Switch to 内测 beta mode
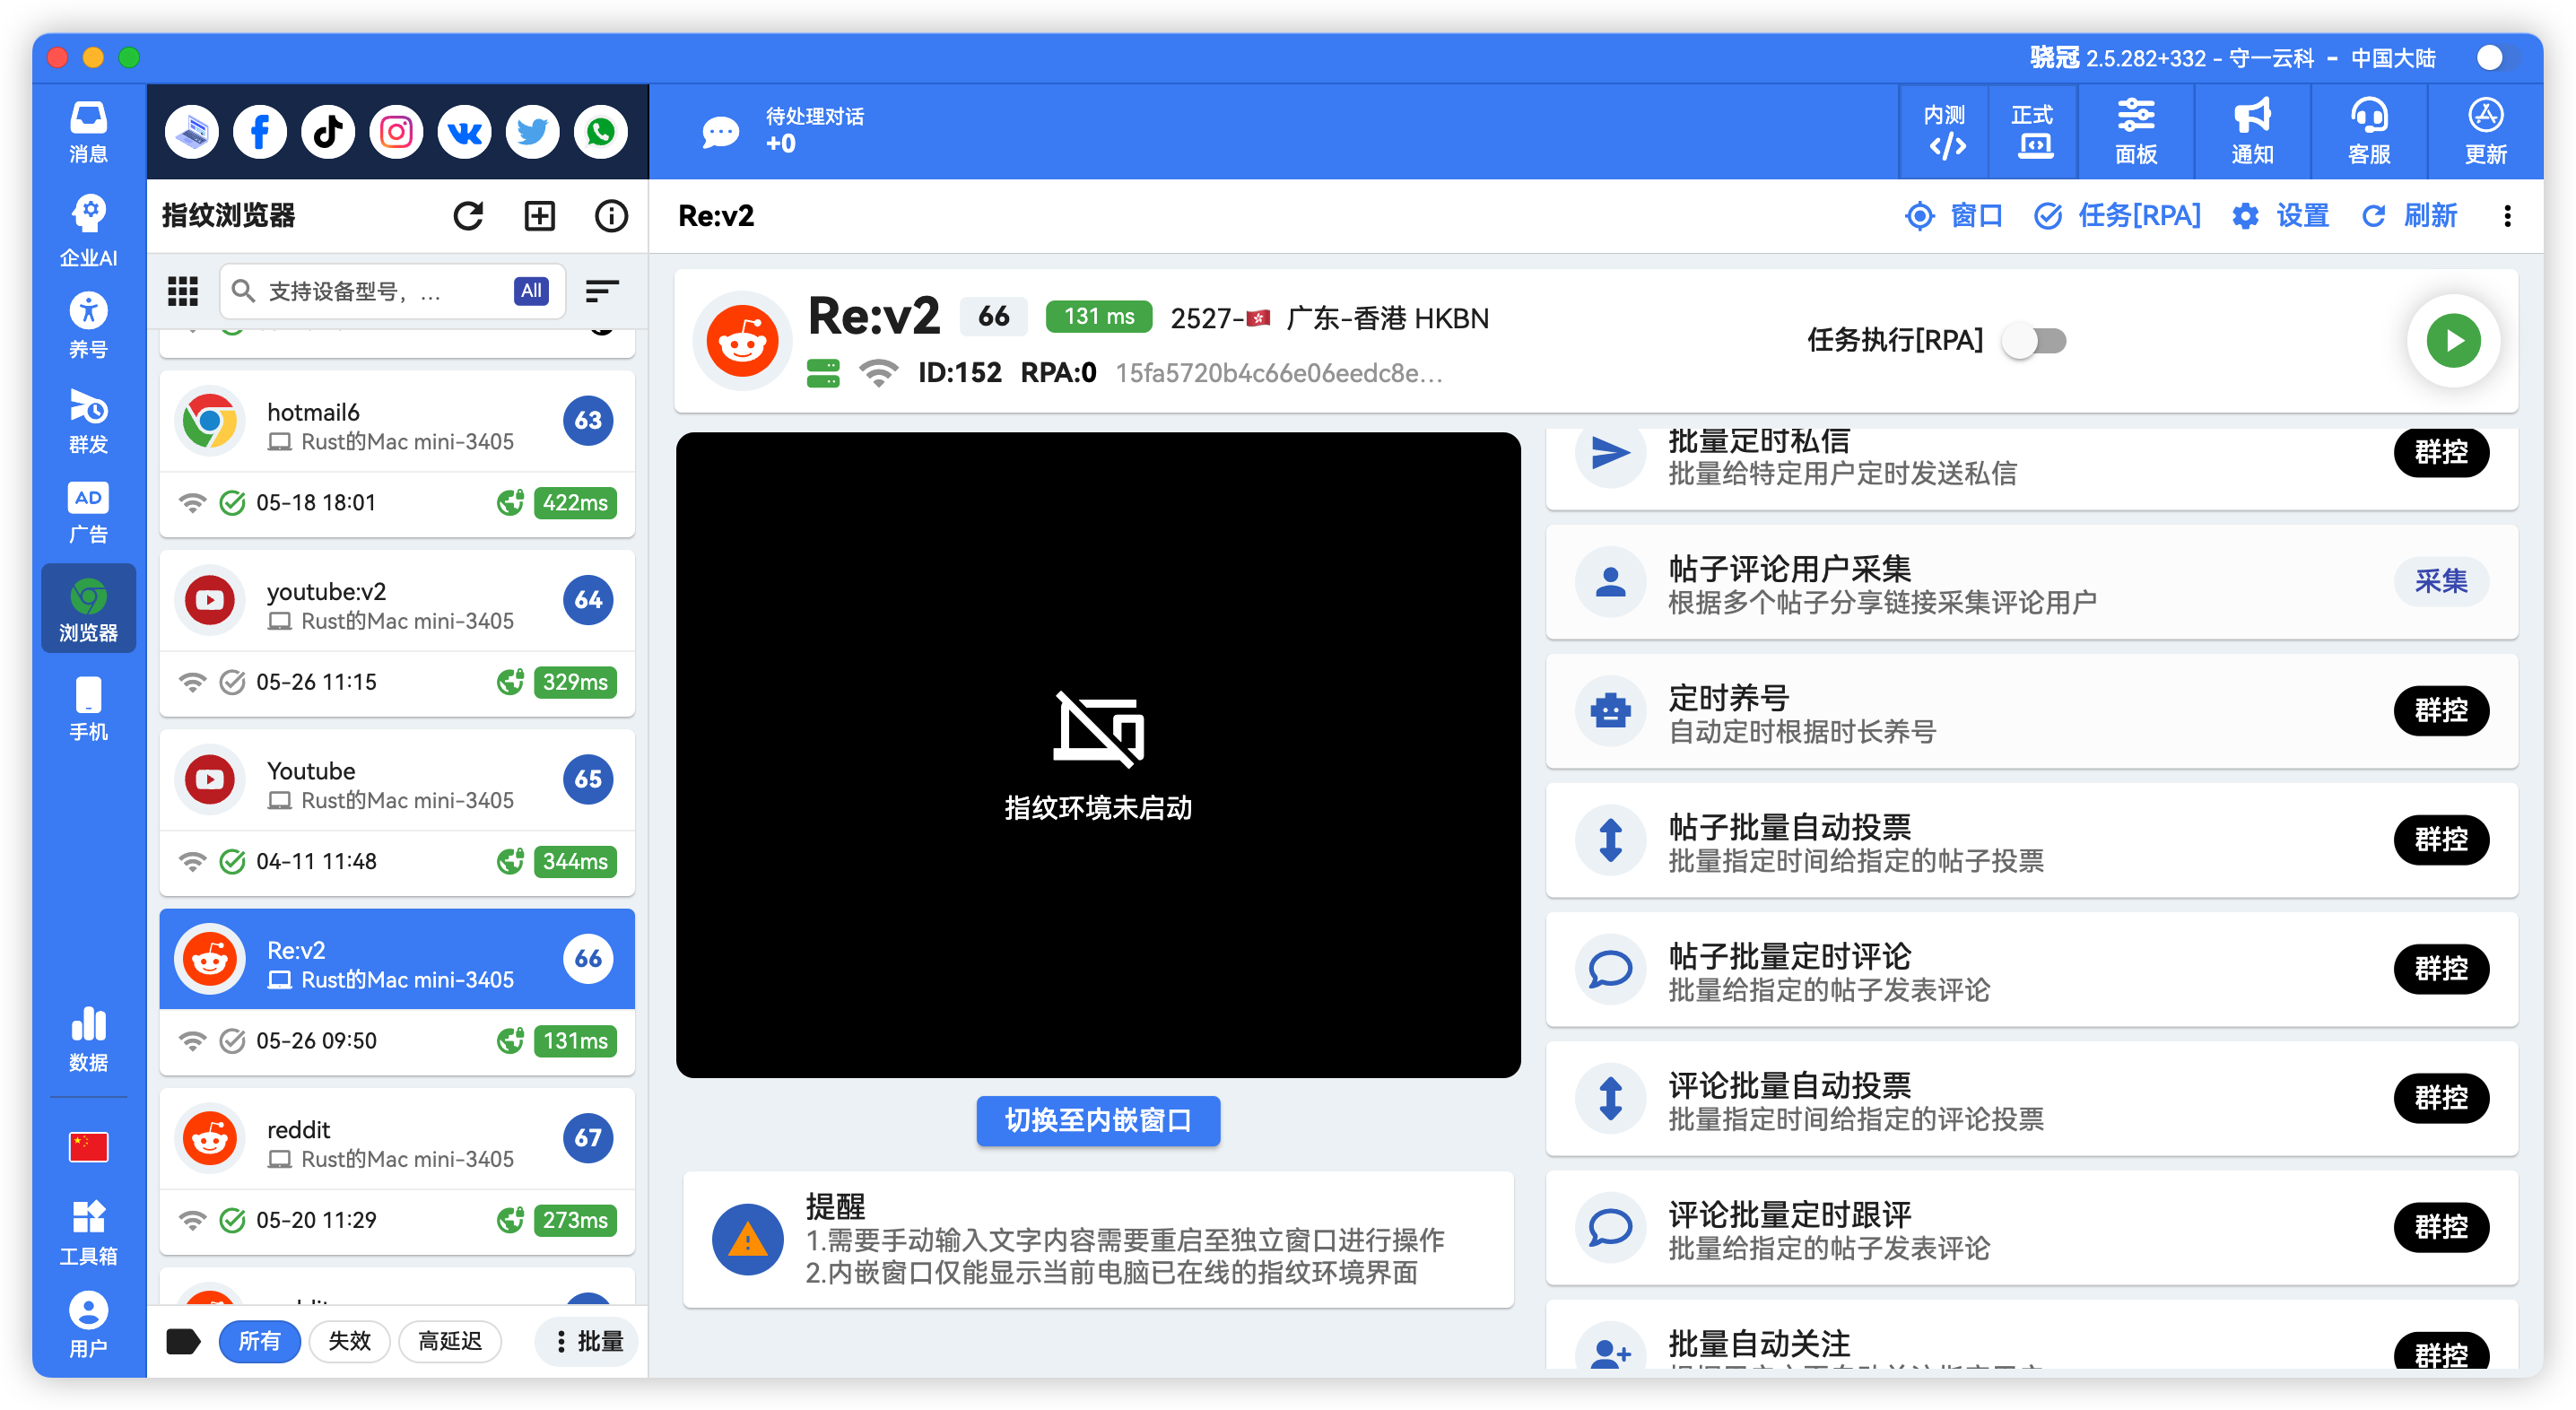The width and height of the screenshot is (2576, 1410). point(1945,132)
